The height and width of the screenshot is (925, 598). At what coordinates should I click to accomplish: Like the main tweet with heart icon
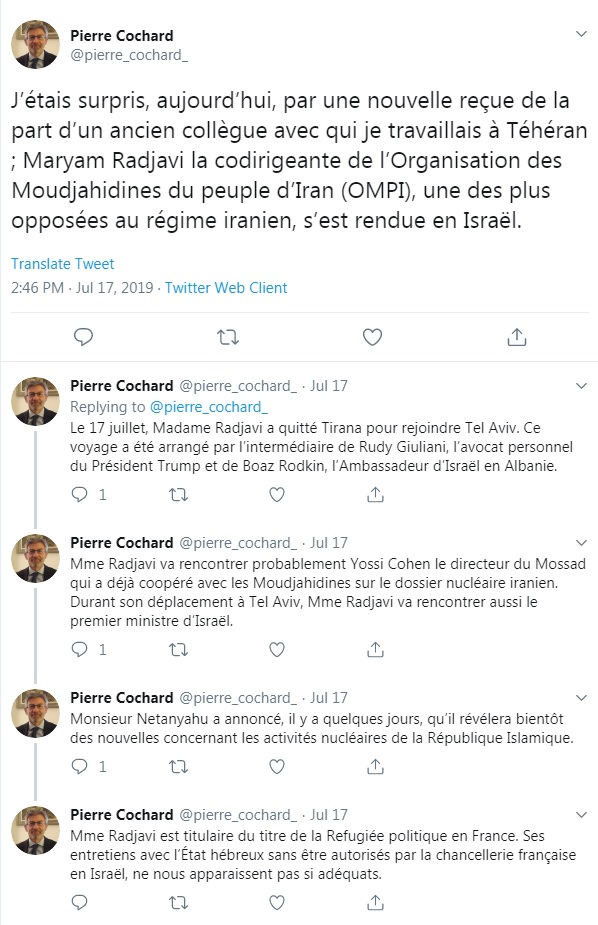372,337
